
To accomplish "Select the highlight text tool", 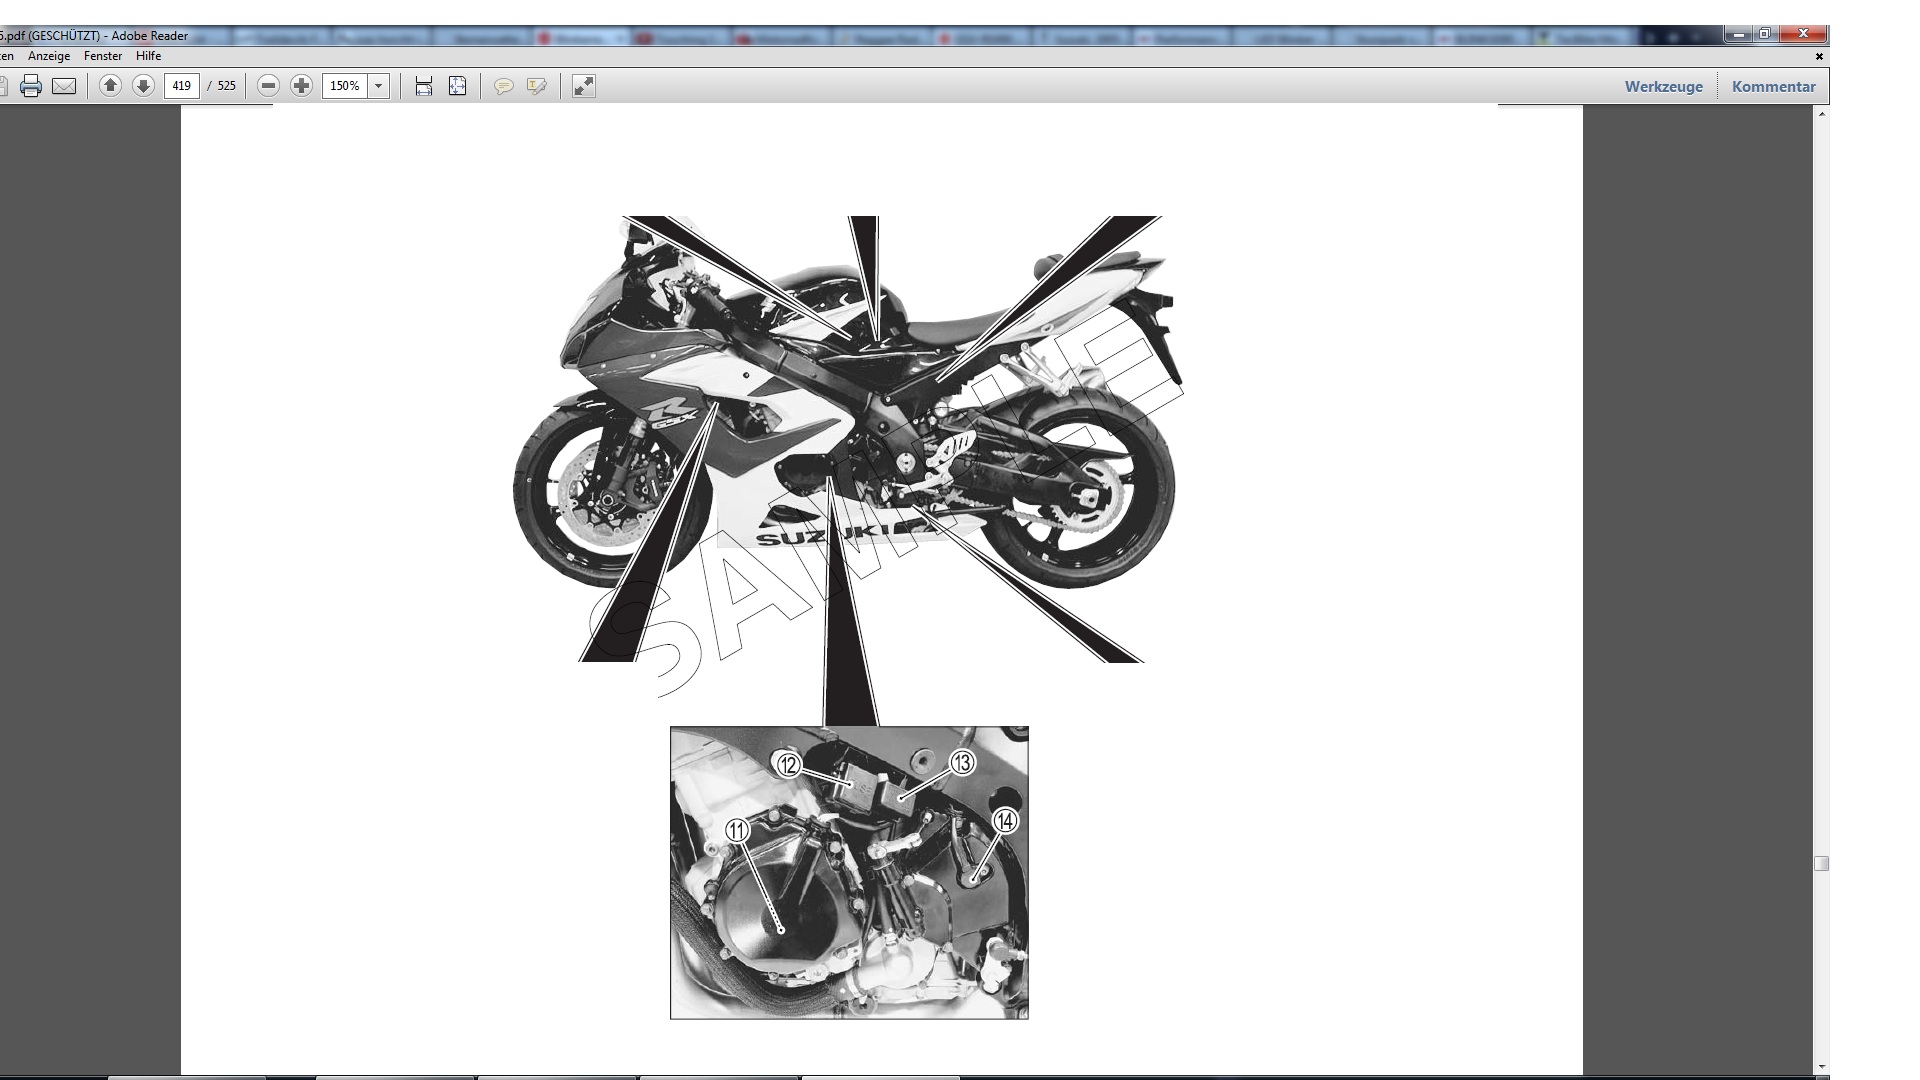I will click(x=537, y=86).
